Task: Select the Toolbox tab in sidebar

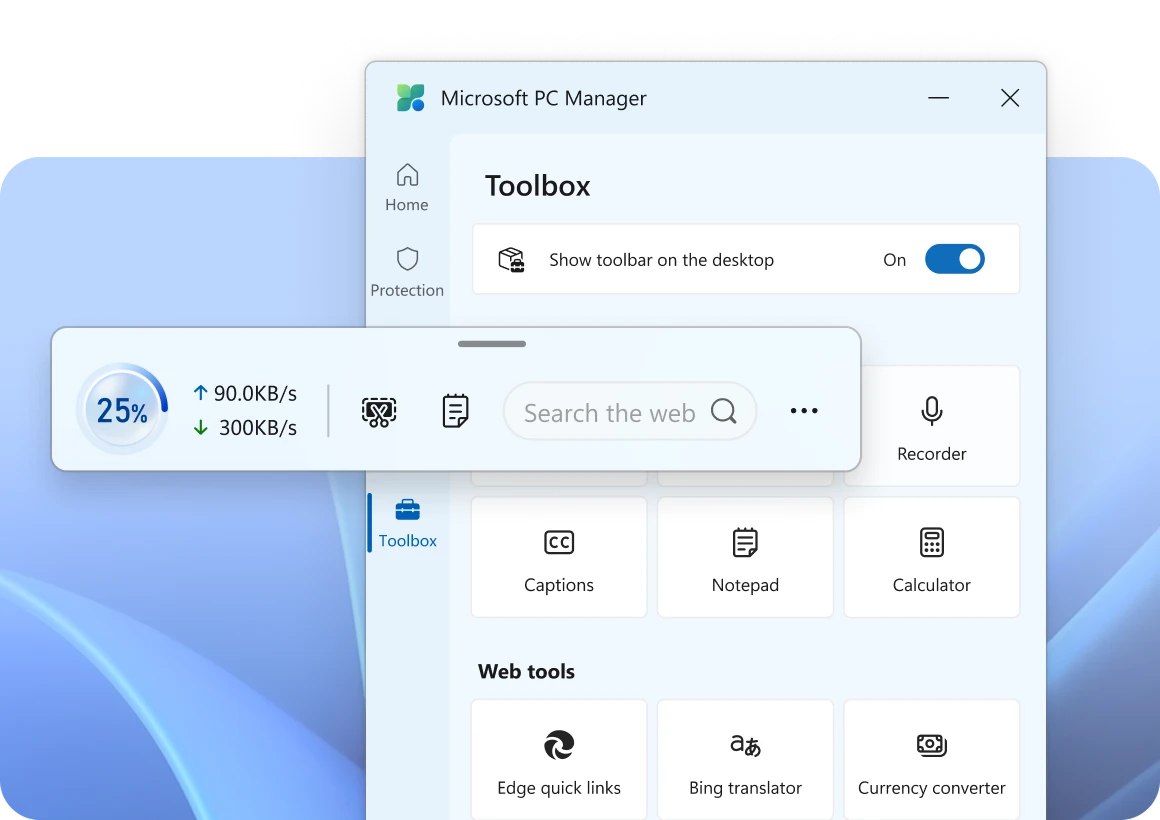Action: pyautogui.click(x=407, y=524)
